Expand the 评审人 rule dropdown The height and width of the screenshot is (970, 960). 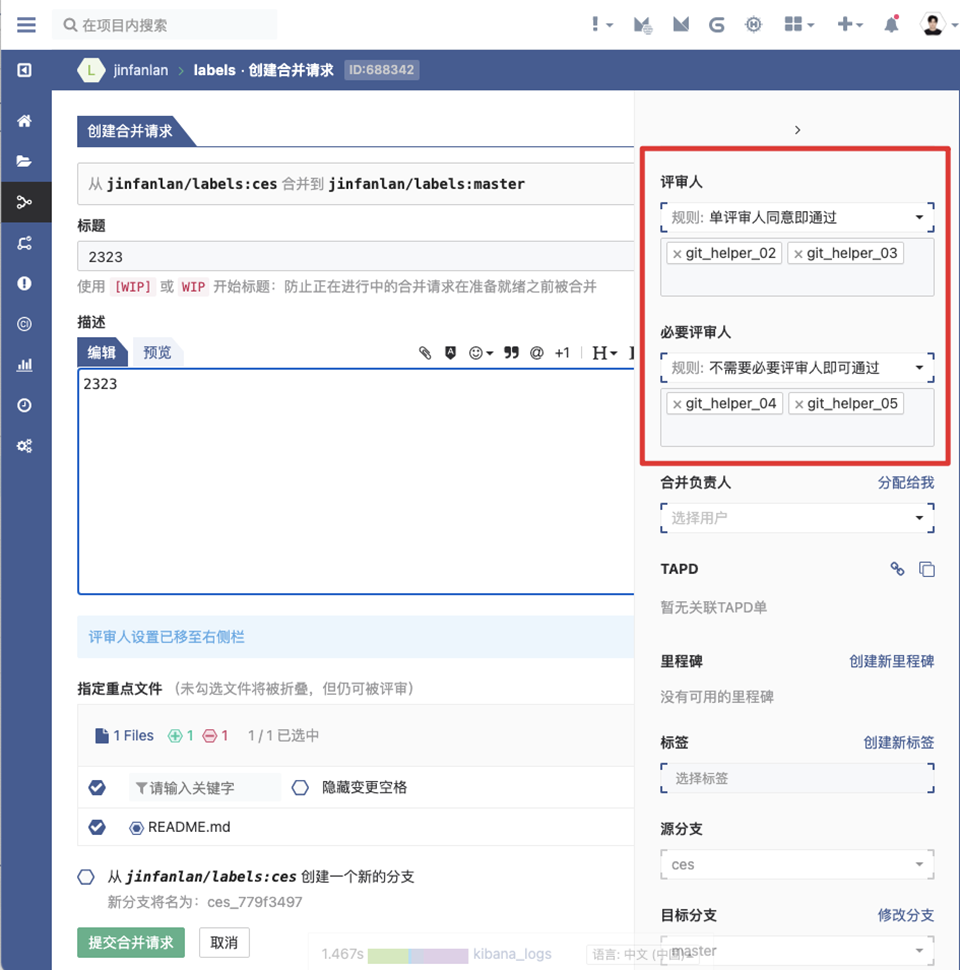click(797, 217)
